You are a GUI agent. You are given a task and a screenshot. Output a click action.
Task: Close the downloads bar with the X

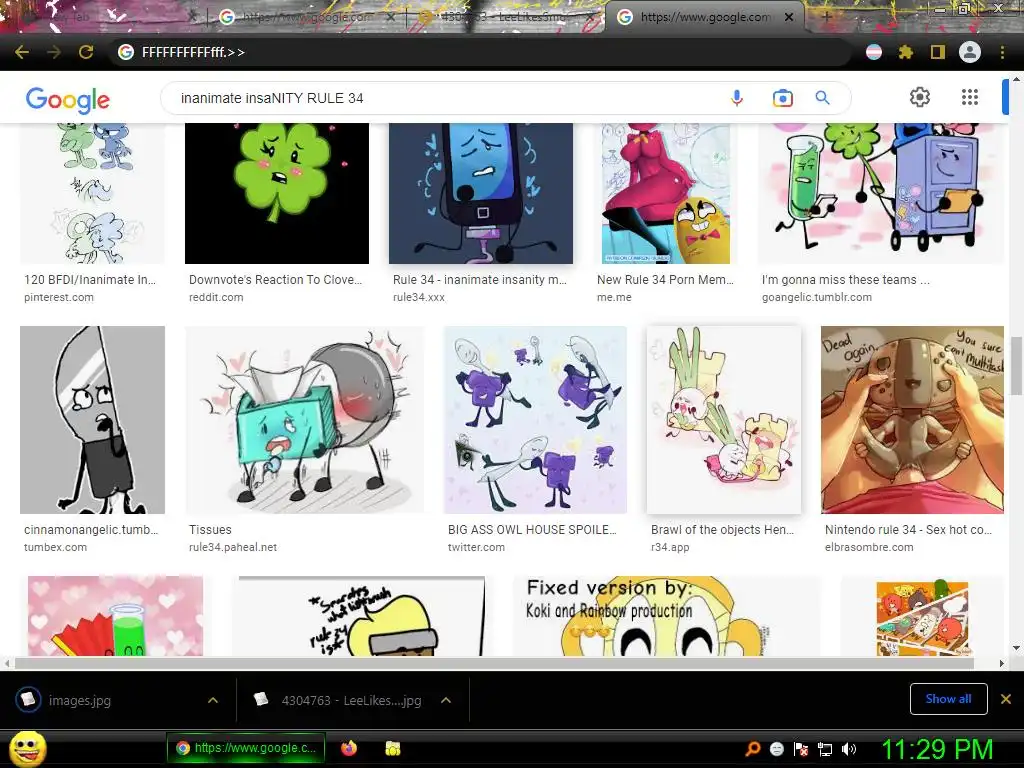pyautogui.click(x=1006, y=699)
